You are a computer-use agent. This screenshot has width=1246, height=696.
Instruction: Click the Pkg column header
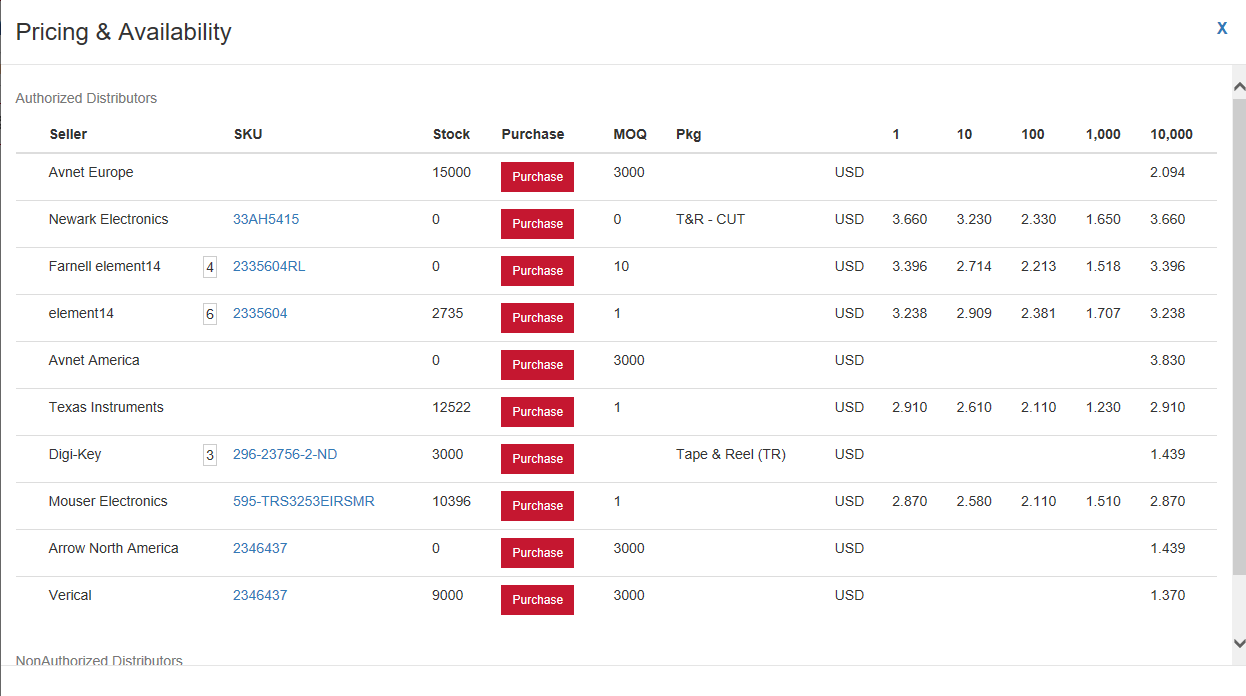click(x=688, y=134)
